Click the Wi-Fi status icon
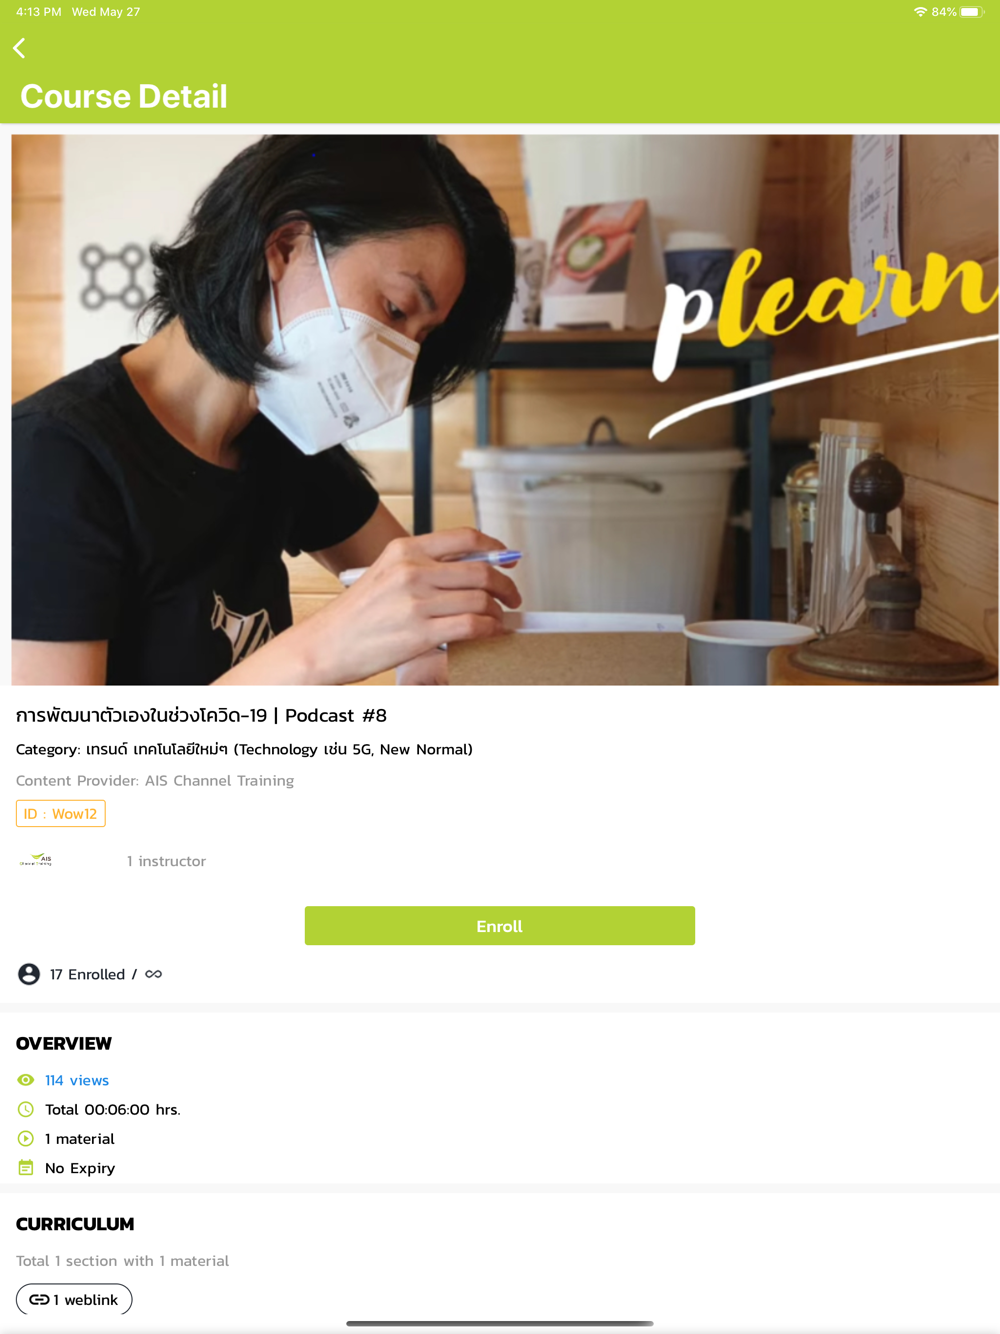The height and width of the screenshot is (1334, 1000). 920,12
